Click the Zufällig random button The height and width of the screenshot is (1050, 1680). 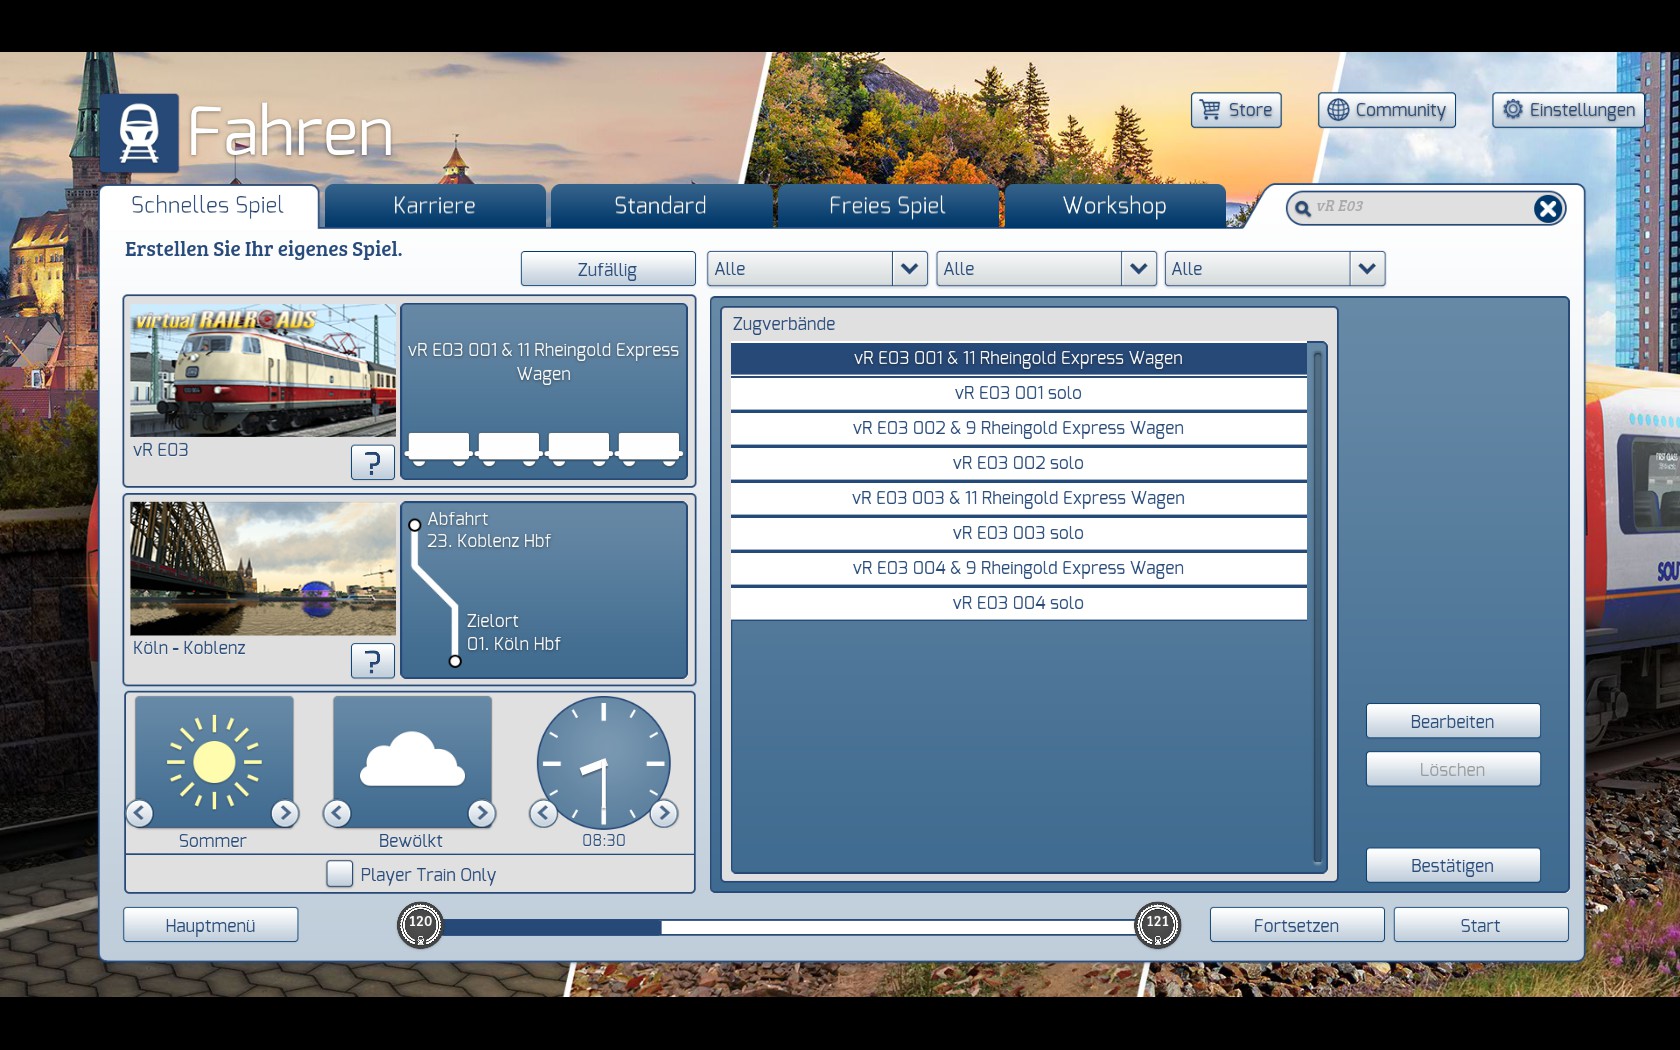(x=608, y=269)
